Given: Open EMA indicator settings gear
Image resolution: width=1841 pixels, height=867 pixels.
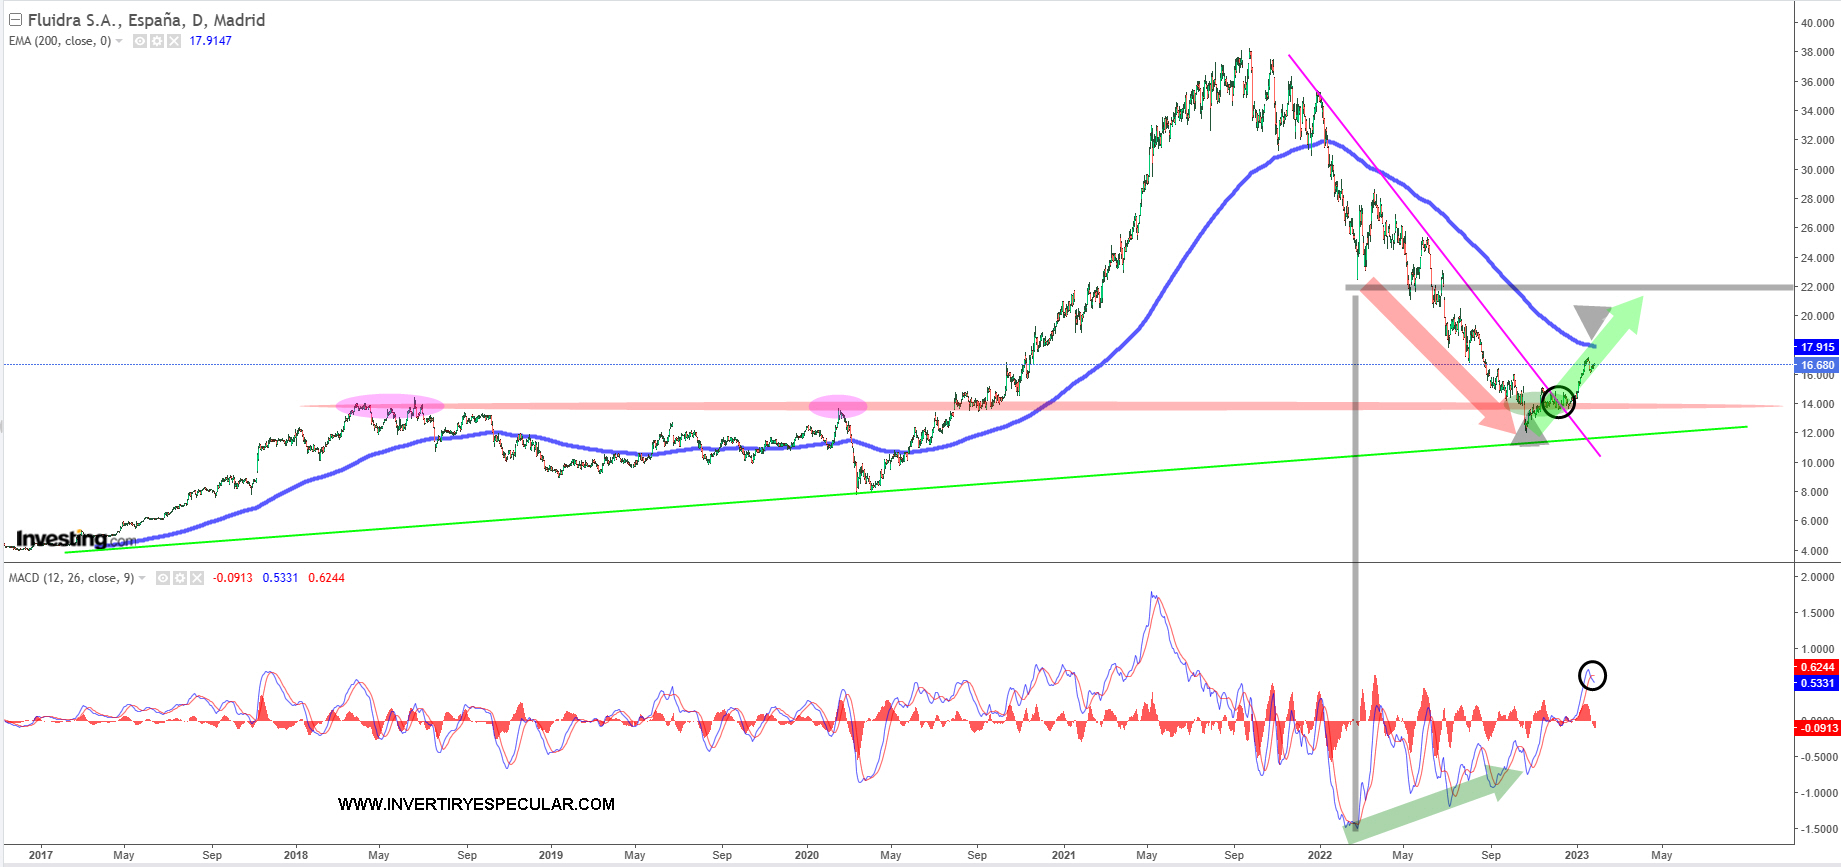Looking at the screenshot, I should [157, 41].
